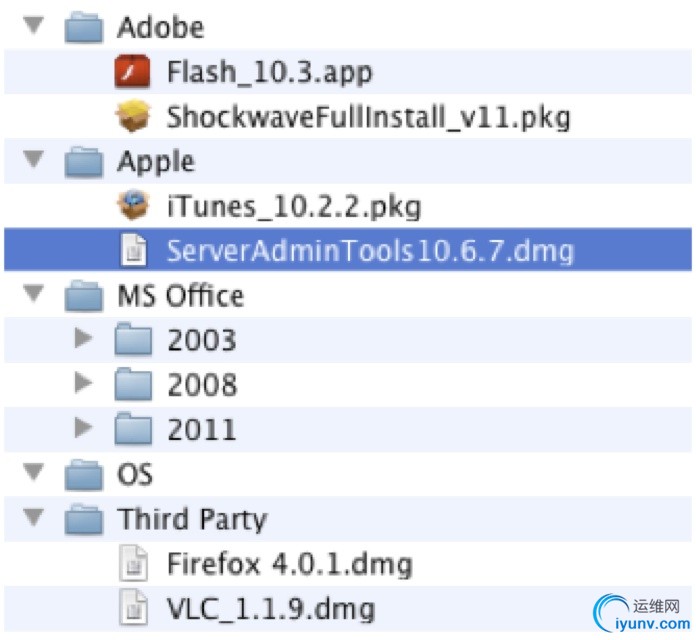
Task: Select the 2008 folder label
Action: (x=202, y=385)
